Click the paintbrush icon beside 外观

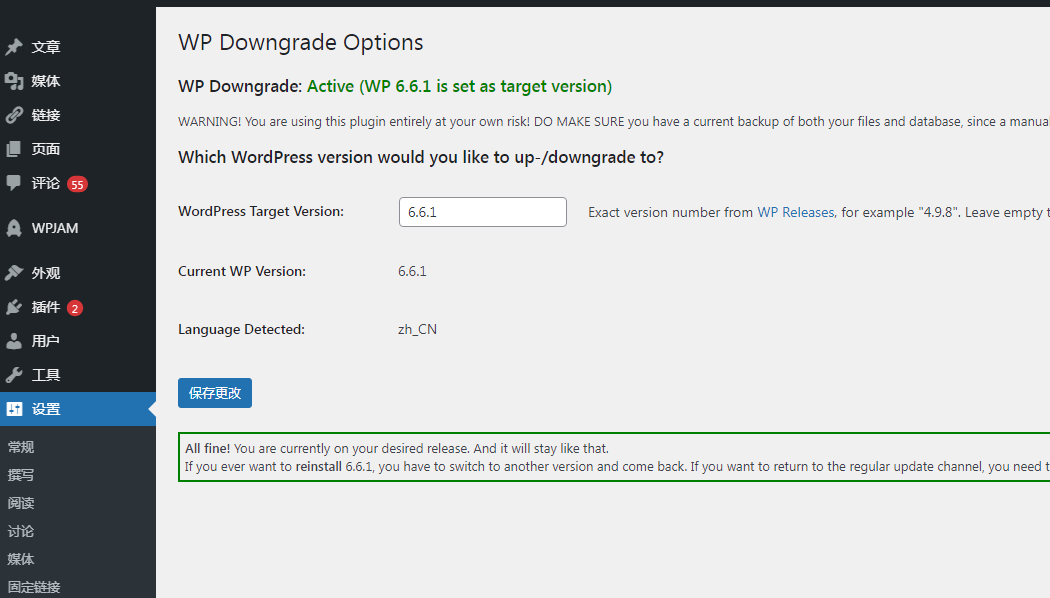(x=14, y=273)
